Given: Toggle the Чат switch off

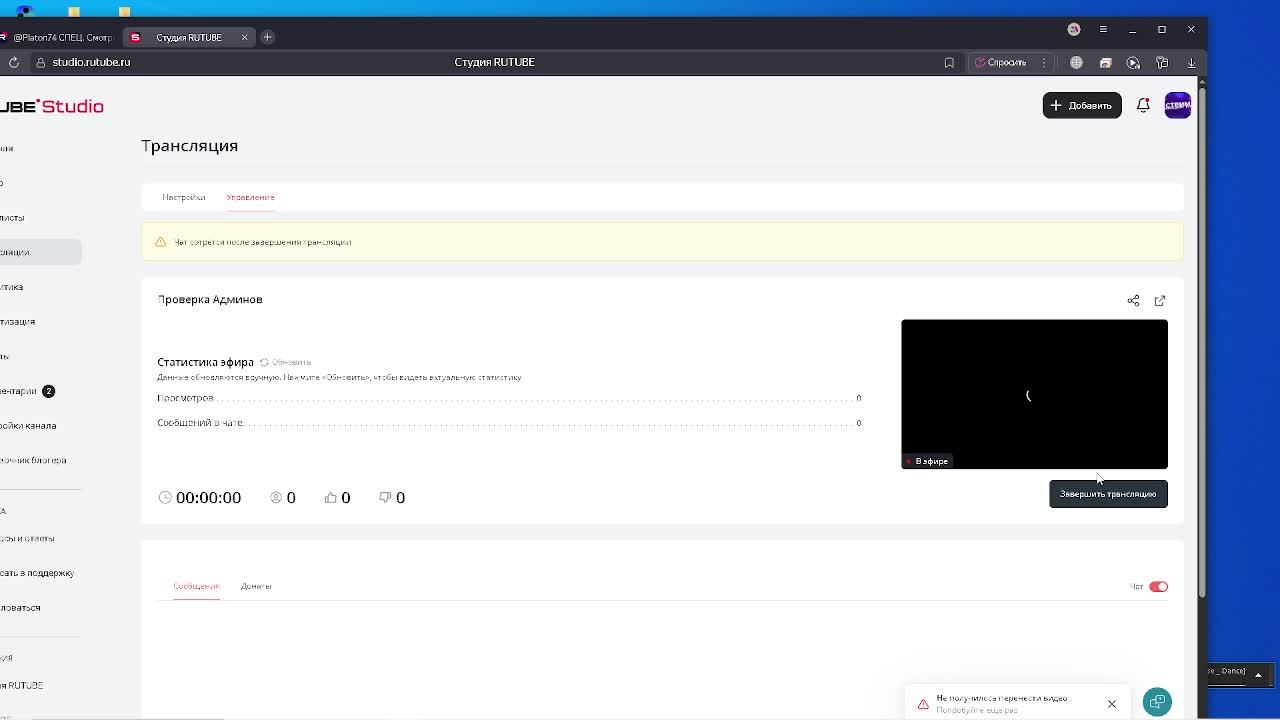Looking at the screenshot, I should (x=1158, y=587).
